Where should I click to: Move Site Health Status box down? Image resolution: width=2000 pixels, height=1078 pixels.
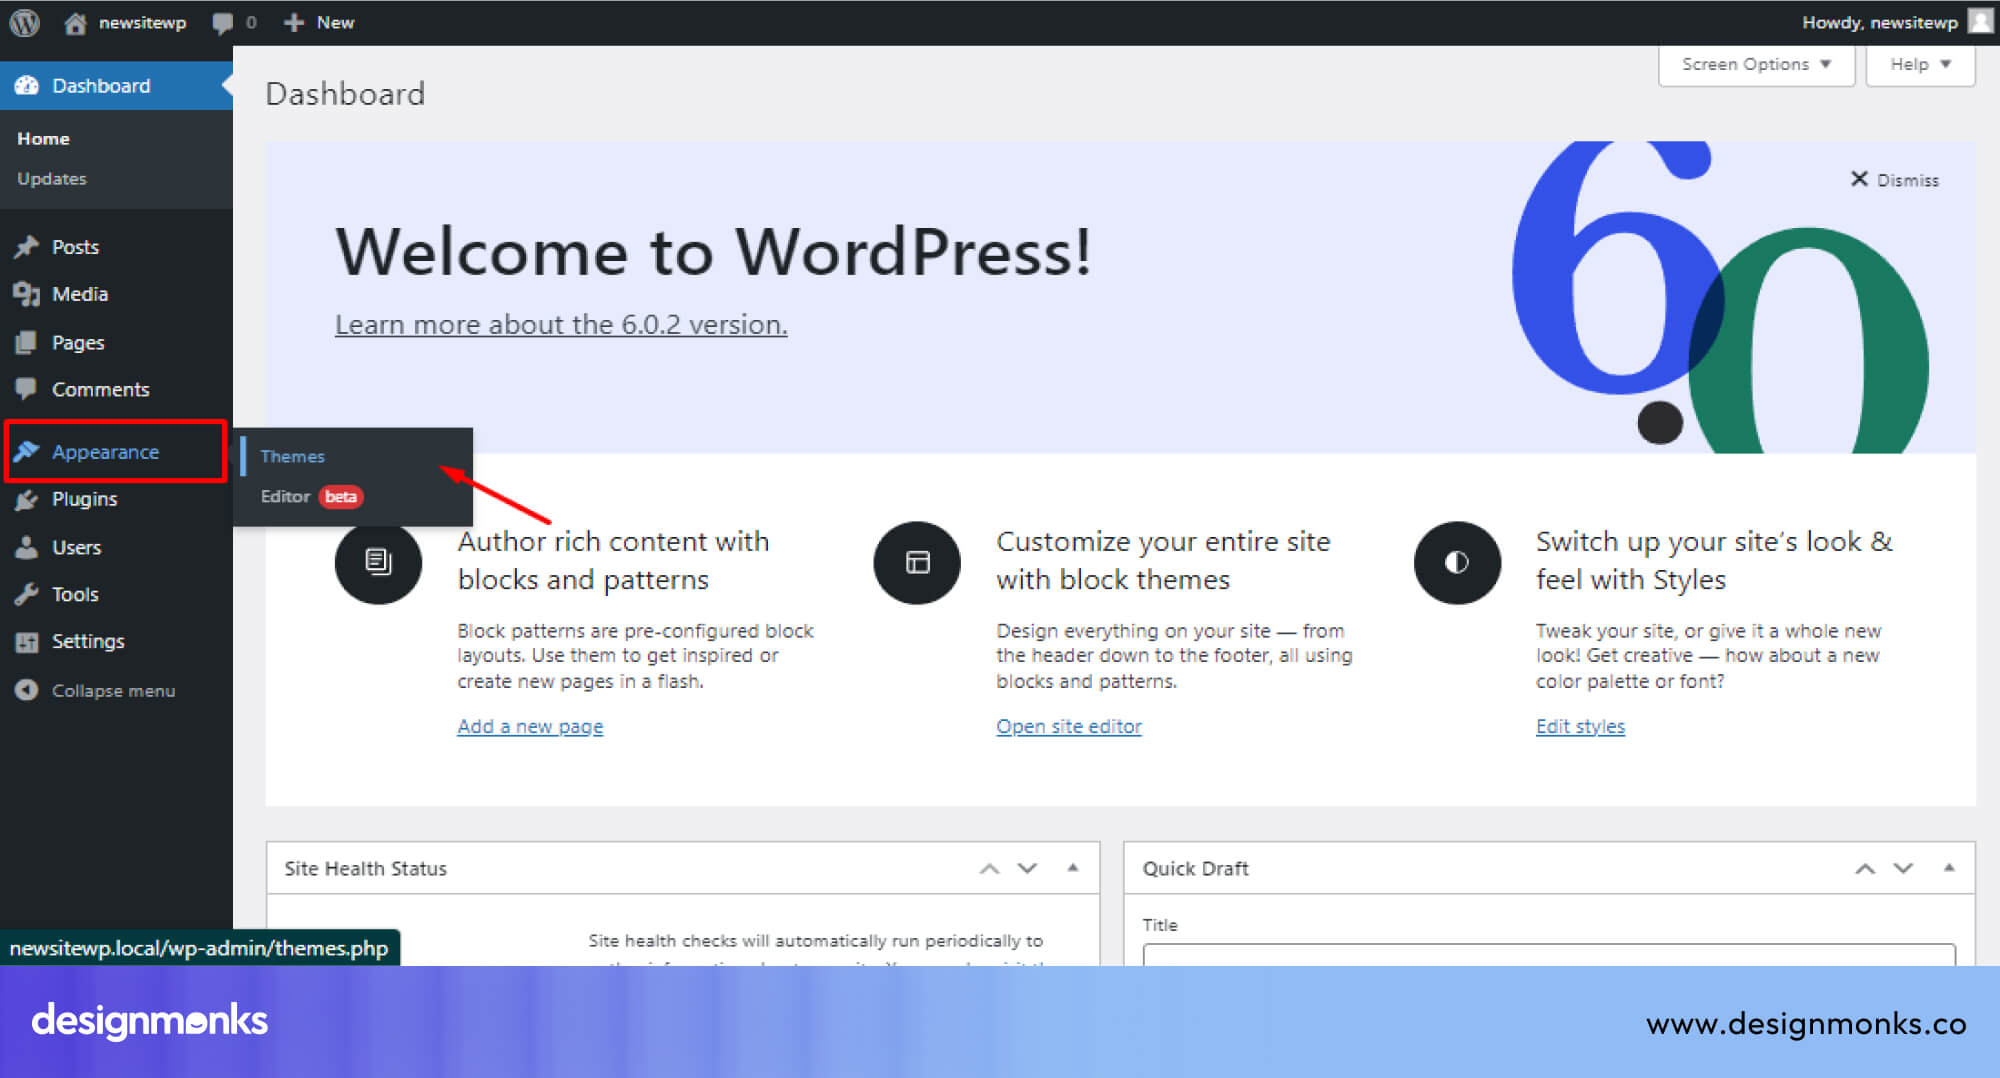tap(1027, 868)
